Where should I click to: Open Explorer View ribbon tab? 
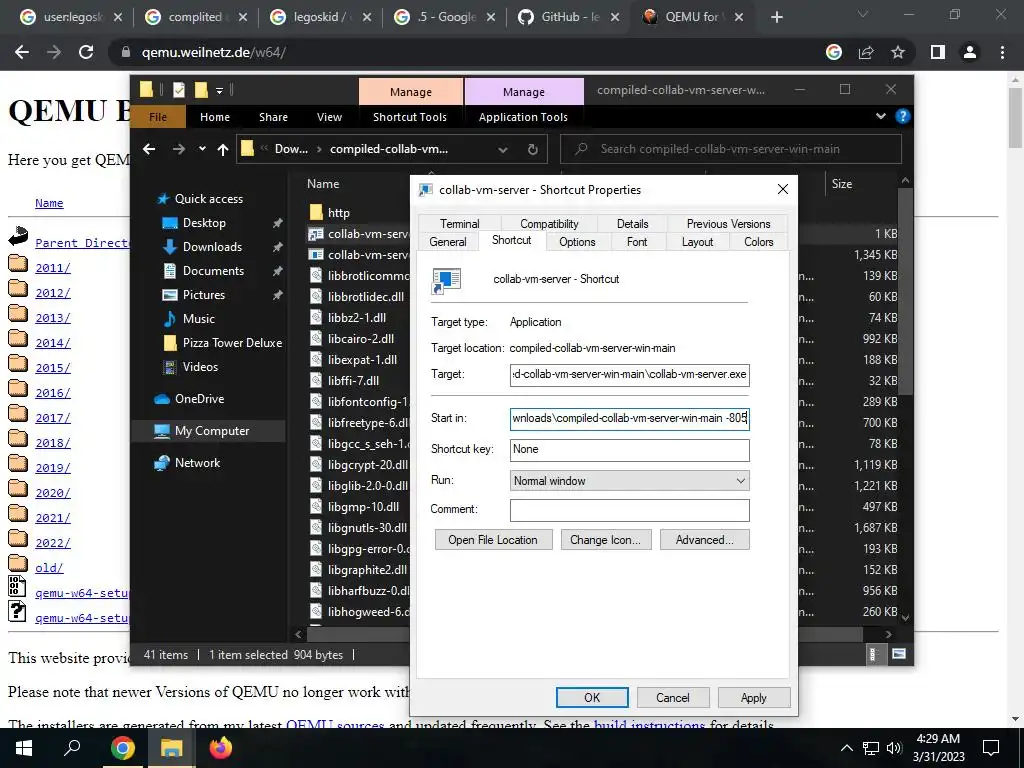pyautogui.click(x=329, y=117)
